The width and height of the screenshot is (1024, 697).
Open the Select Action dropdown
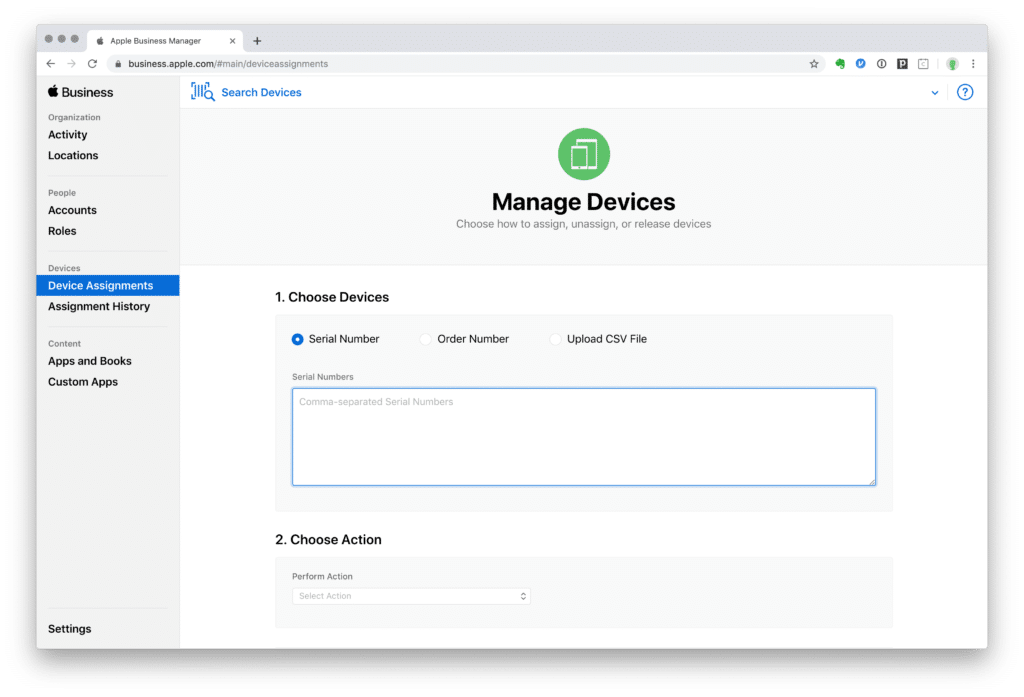tap(411, 596)
